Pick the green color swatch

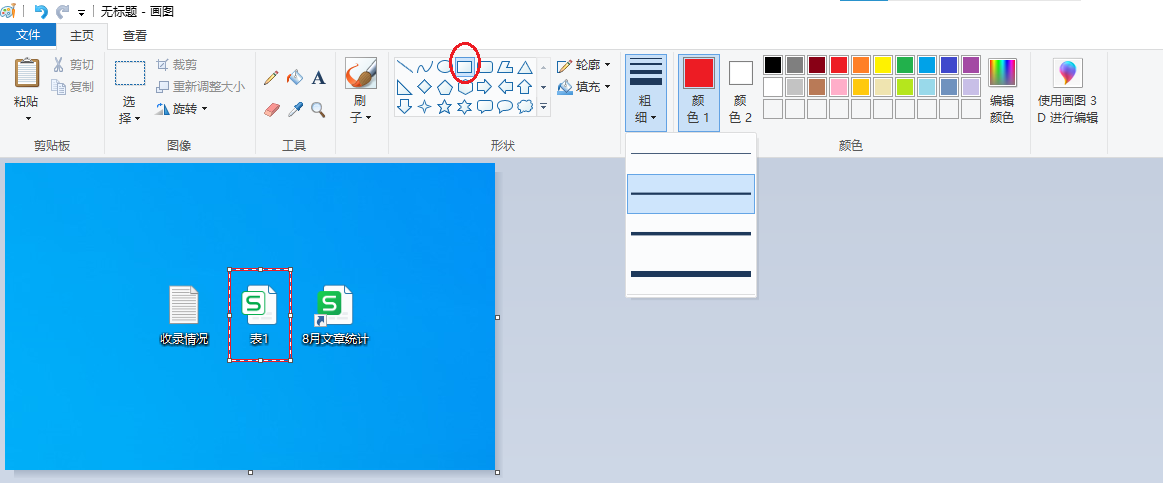click(x=905, y=65)
